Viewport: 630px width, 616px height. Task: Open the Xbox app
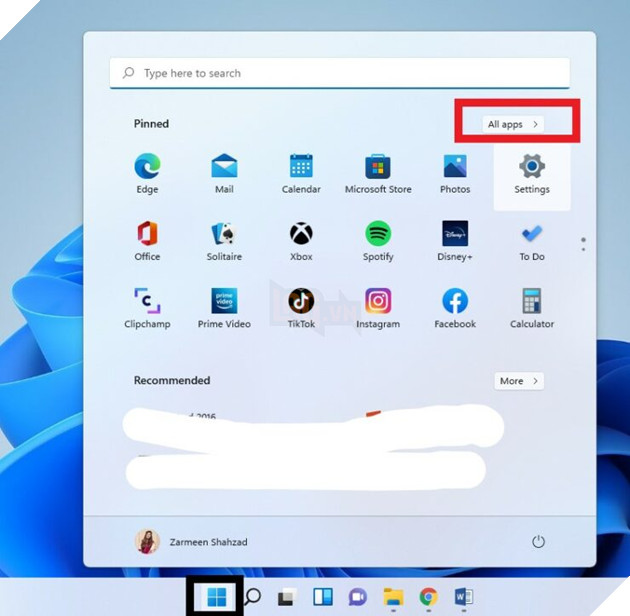click(301, 240)
